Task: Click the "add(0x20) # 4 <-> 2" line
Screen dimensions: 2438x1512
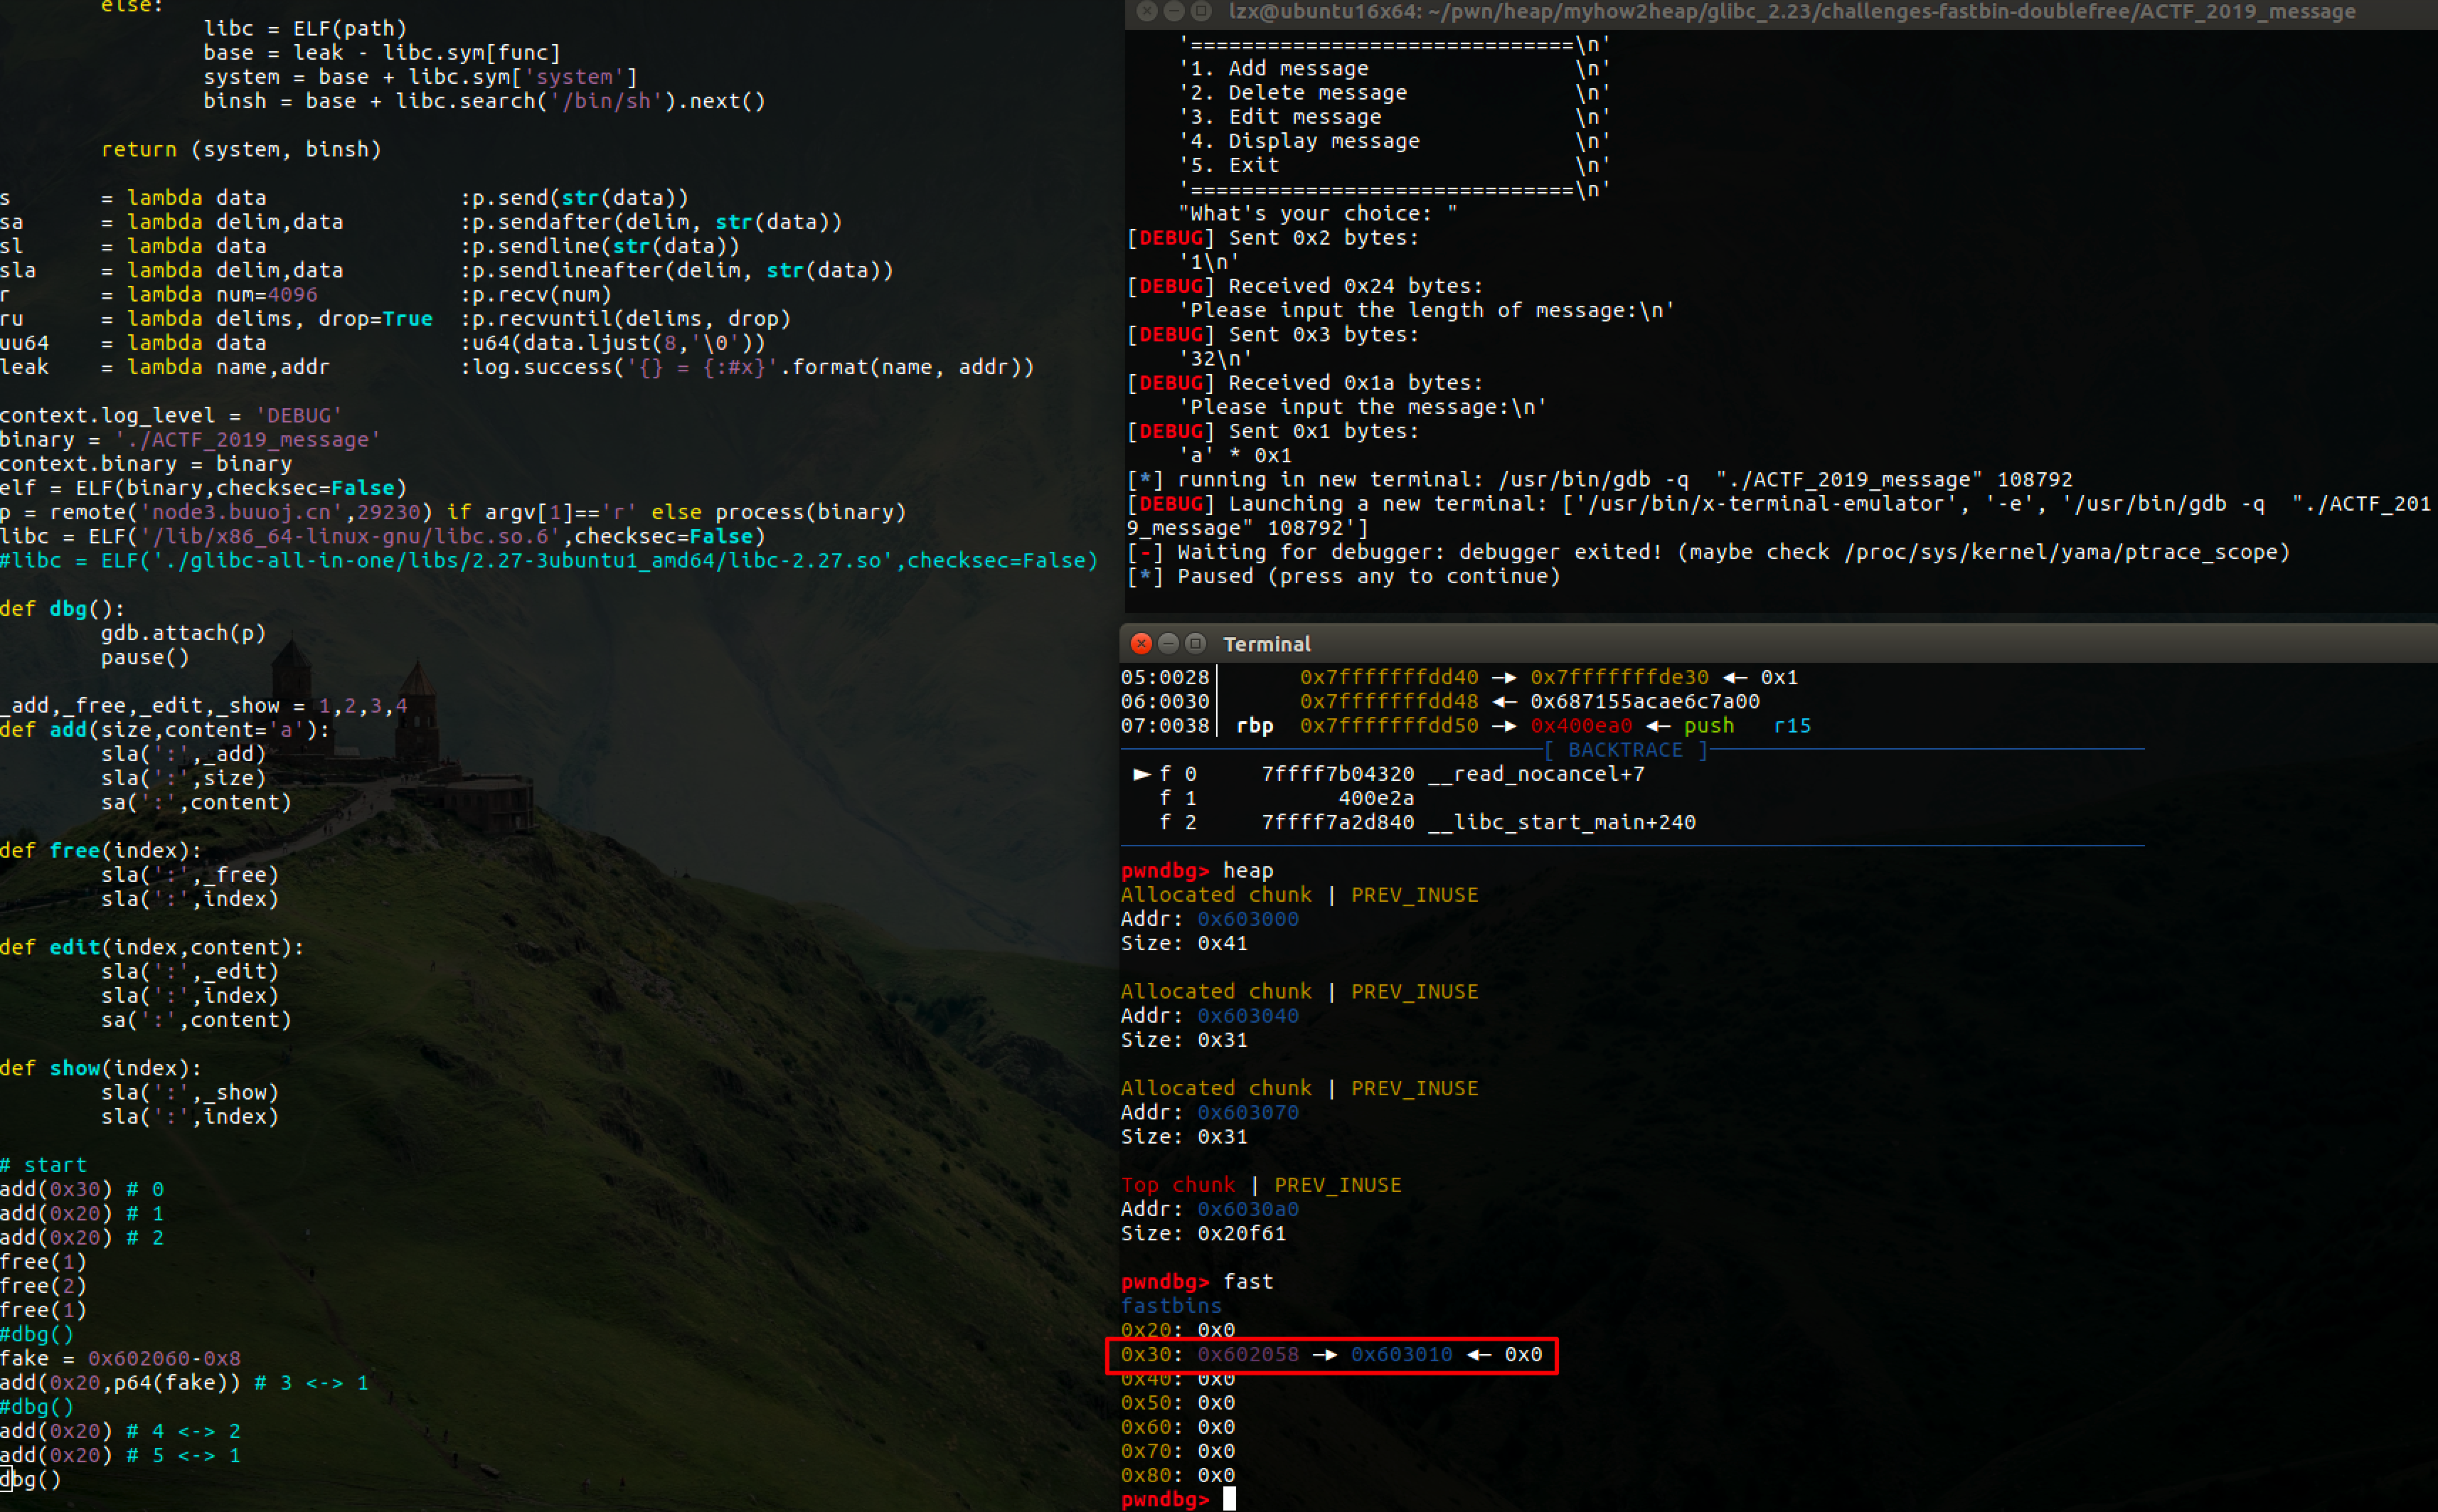Action: (120, 1432)
